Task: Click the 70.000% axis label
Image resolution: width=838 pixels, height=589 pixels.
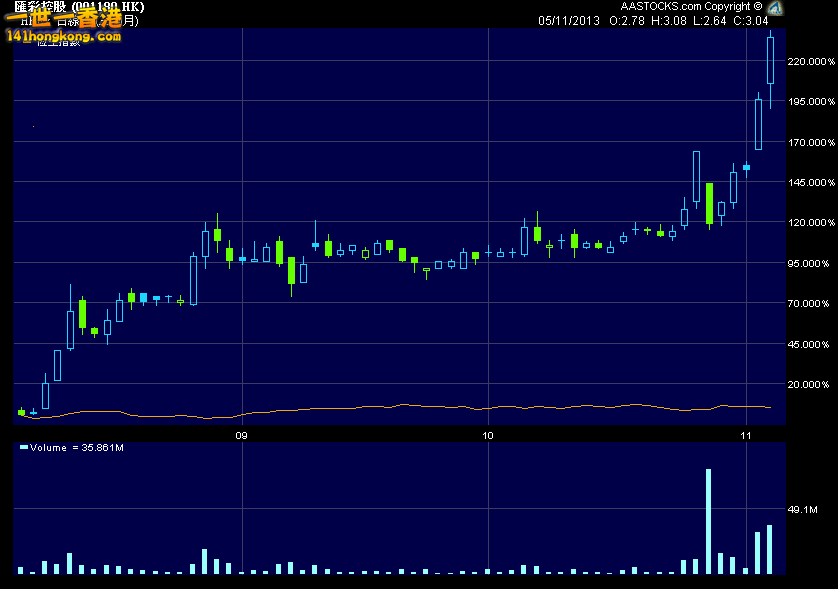Action: pyautogui.click(x=811, y=304)
